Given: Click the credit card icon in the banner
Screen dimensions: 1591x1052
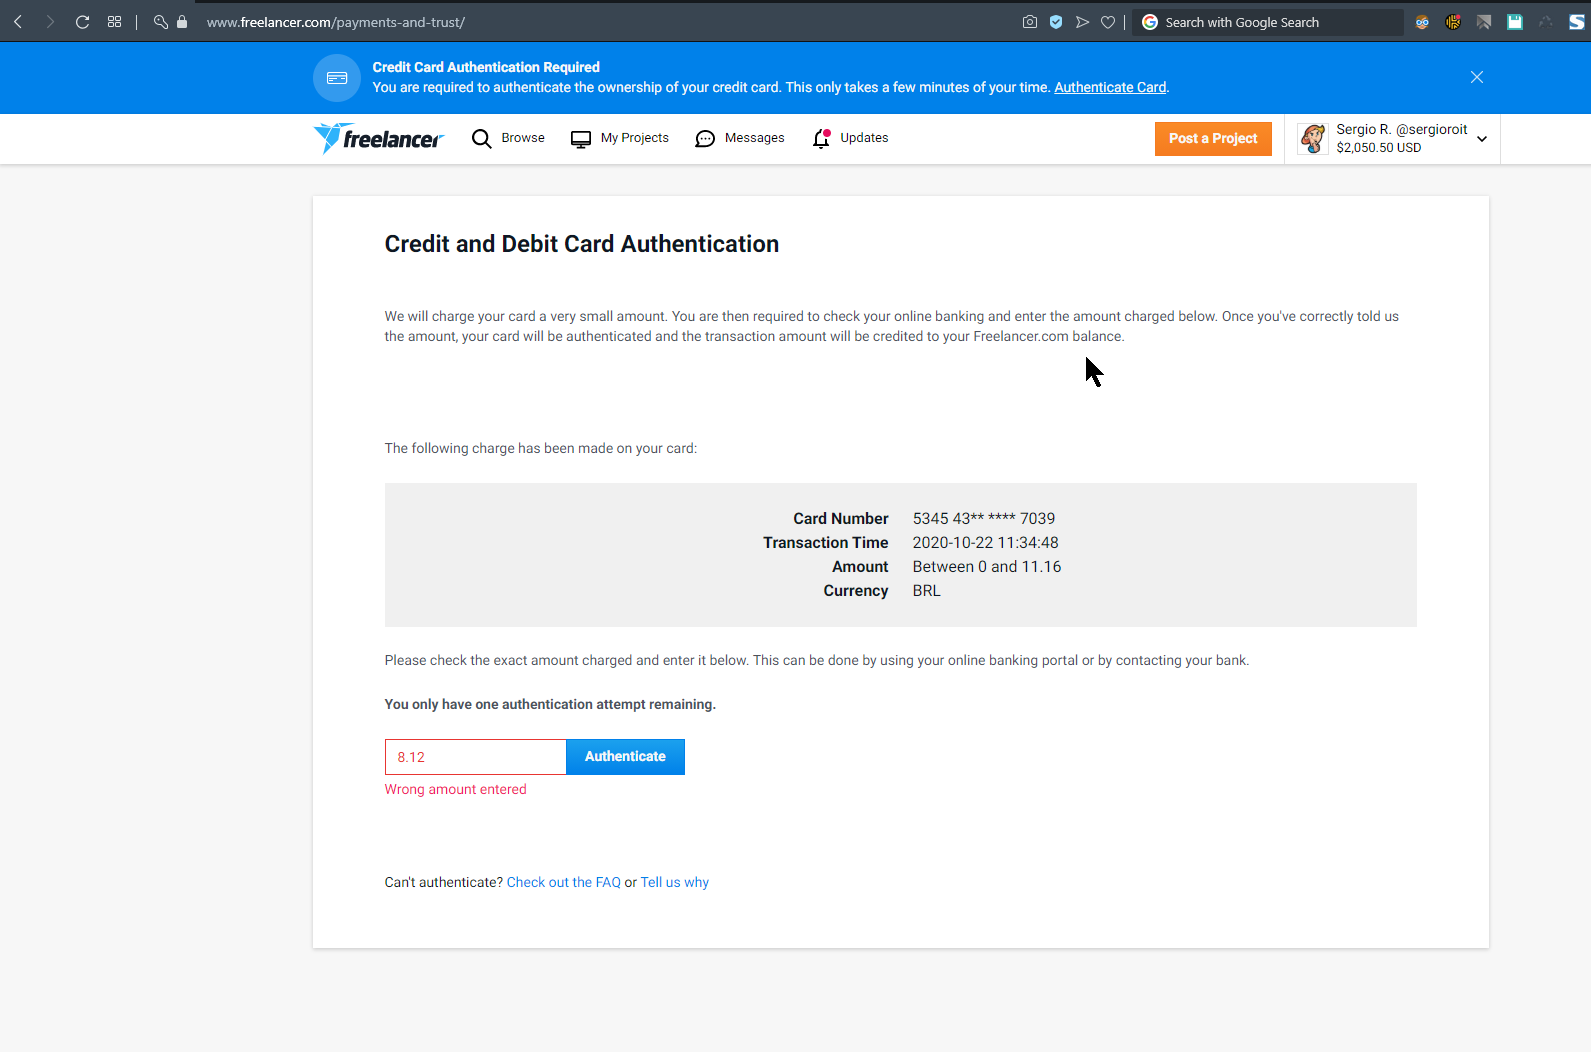Looking at the screenshot, I should (x=337, y=78).
